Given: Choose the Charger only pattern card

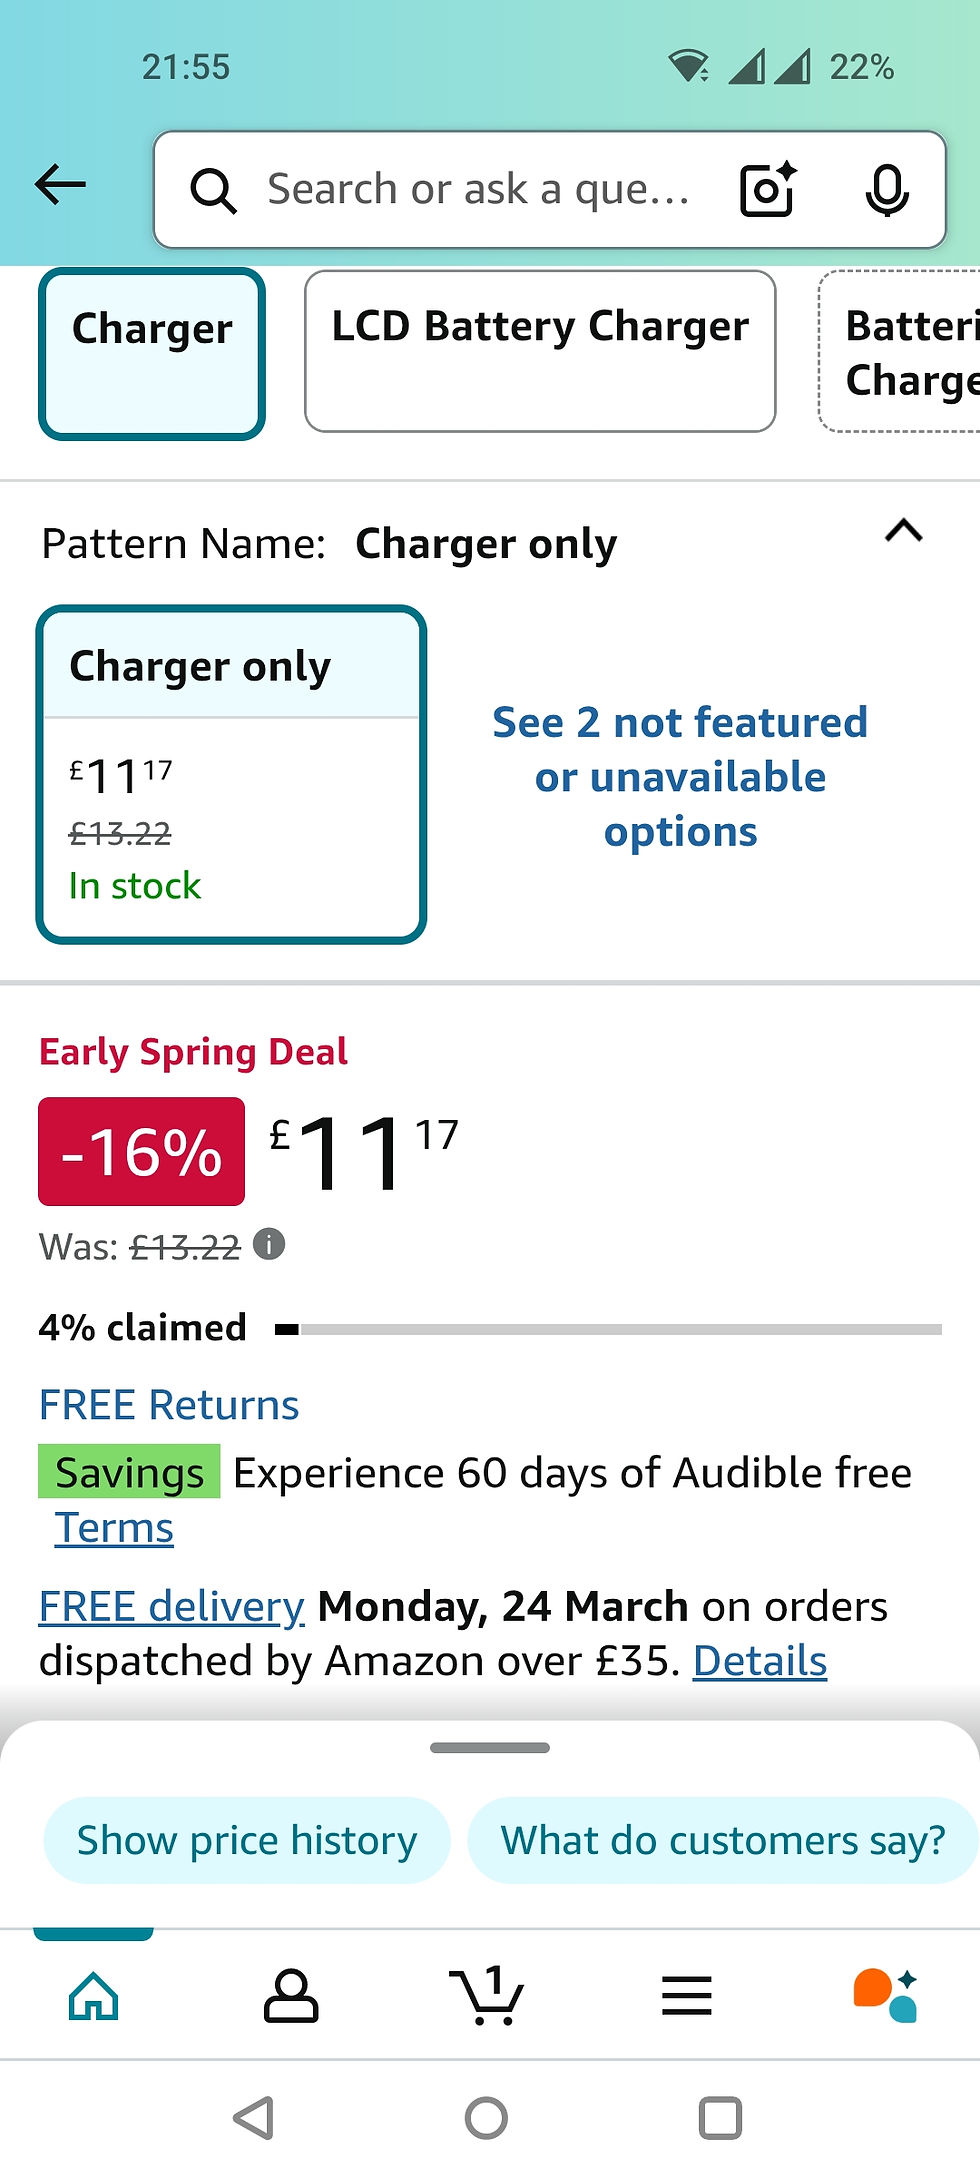Looking at the screenshot, I should (231, 775).
